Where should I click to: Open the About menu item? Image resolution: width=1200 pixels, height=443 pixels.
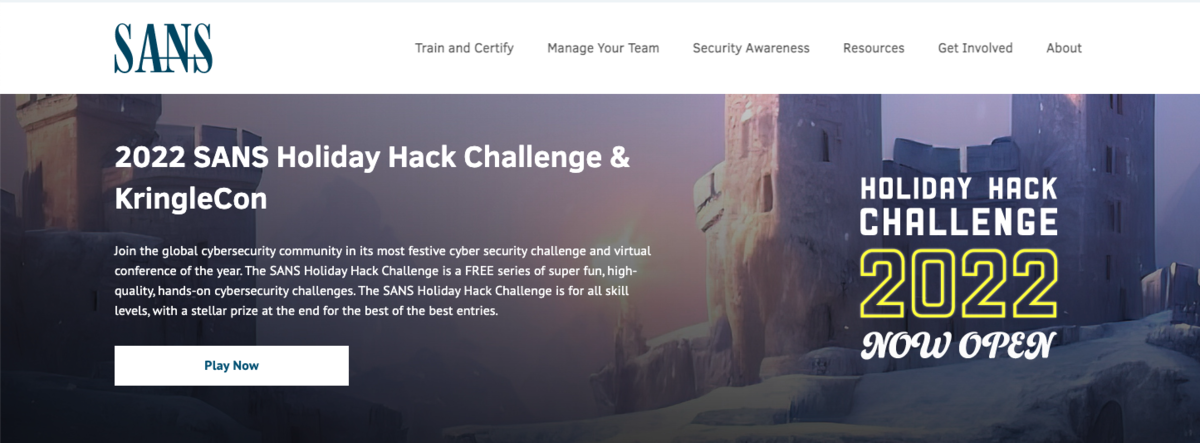coord(1064,48)
